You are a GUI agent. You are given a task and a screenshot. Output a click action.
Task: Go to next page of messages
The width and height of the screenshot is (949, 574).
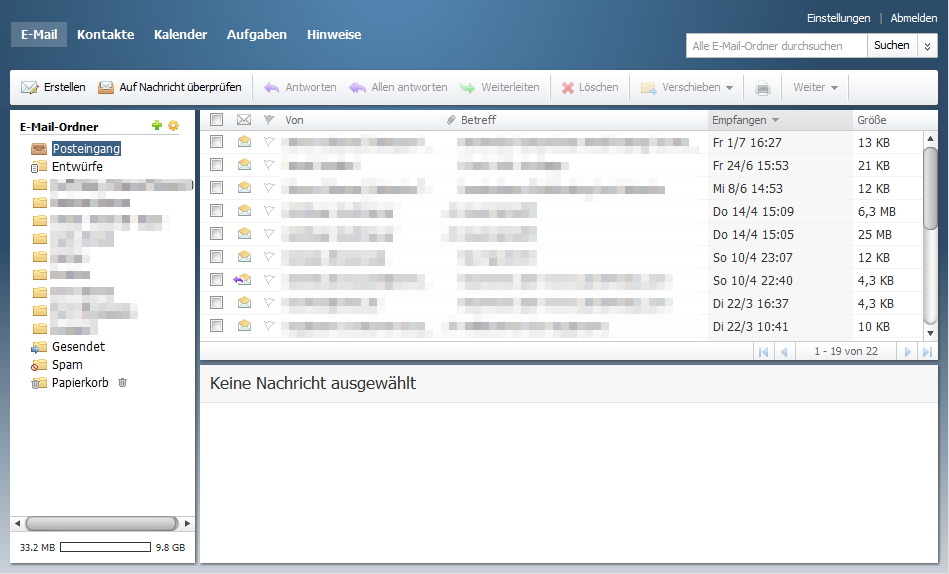907,351
